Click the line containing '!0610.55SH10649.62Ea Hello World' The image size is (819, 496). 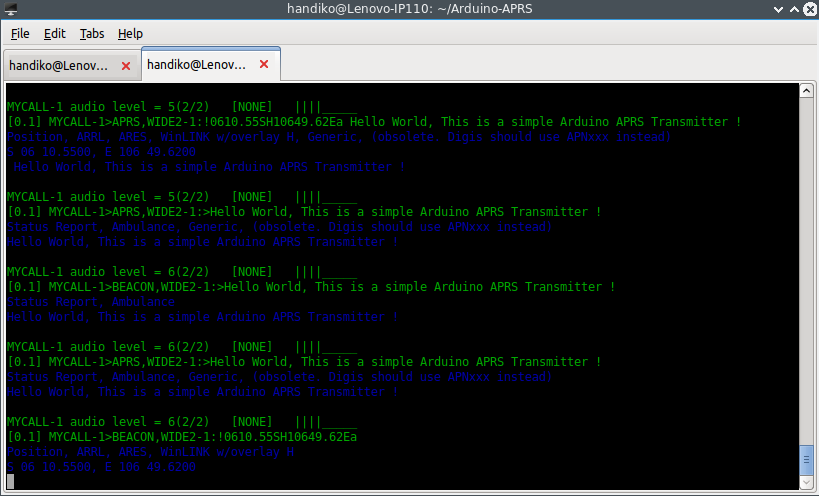(374, 122)
